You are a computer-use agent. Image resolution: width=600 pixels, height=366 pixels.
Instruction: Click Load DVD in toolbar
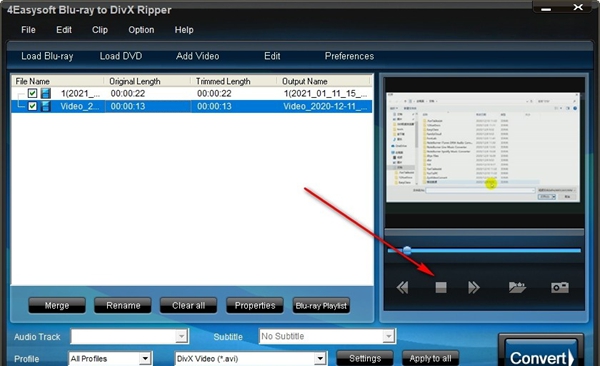(121, 56)
